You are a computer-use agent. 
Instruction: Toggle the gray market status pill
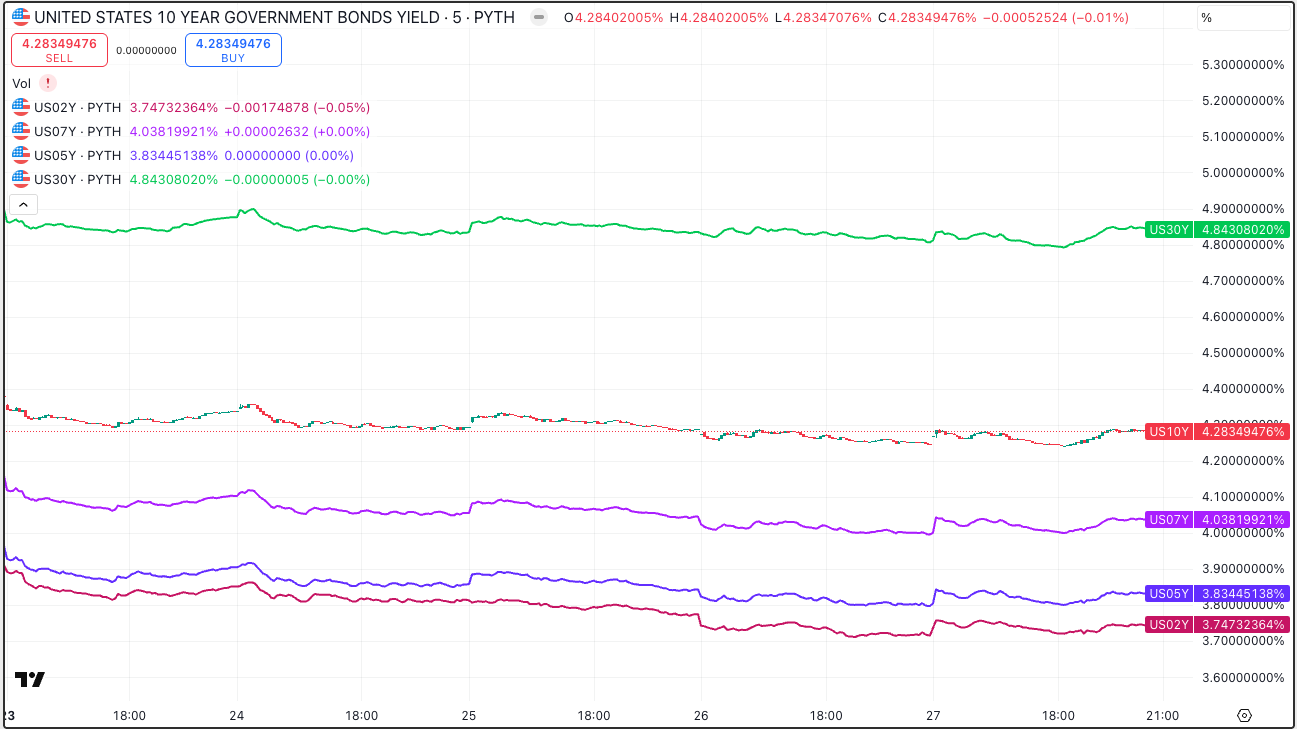(x=538, y=17)
